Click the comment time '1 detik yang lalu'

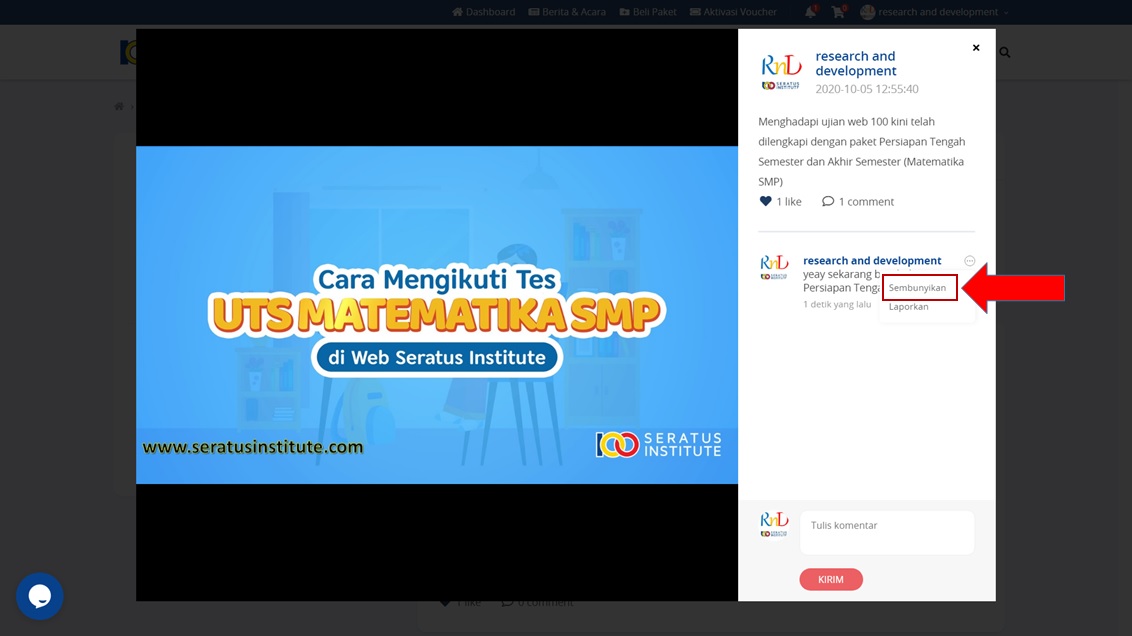tap(837, 305)
